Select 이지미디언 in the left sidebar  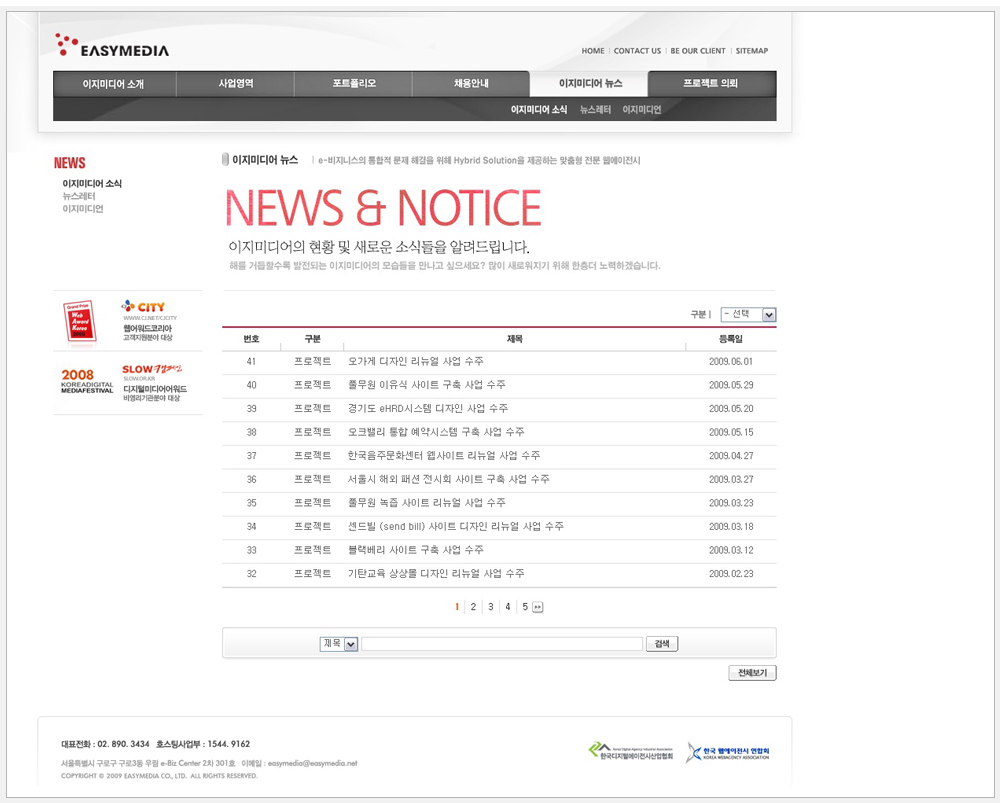pos(83,209)
